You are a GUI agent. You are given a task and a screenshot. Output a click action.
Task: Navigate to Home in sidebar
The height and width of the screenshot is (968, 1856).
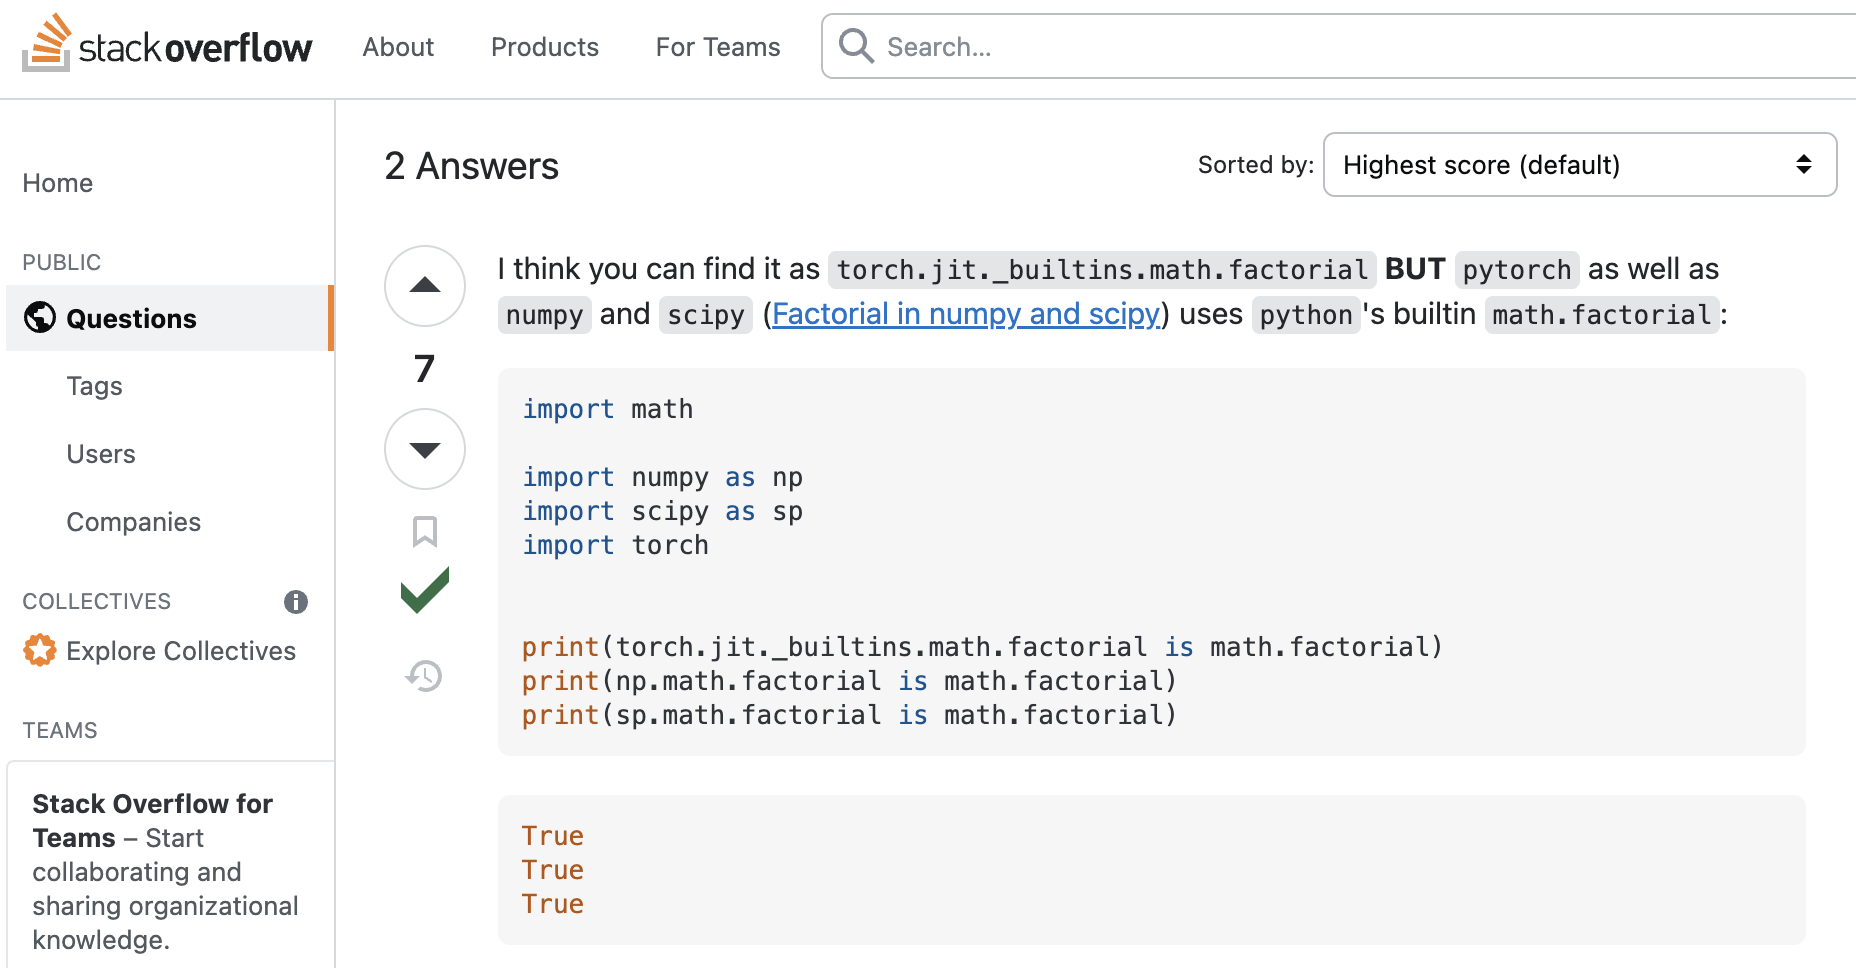(x=58, y=183)
